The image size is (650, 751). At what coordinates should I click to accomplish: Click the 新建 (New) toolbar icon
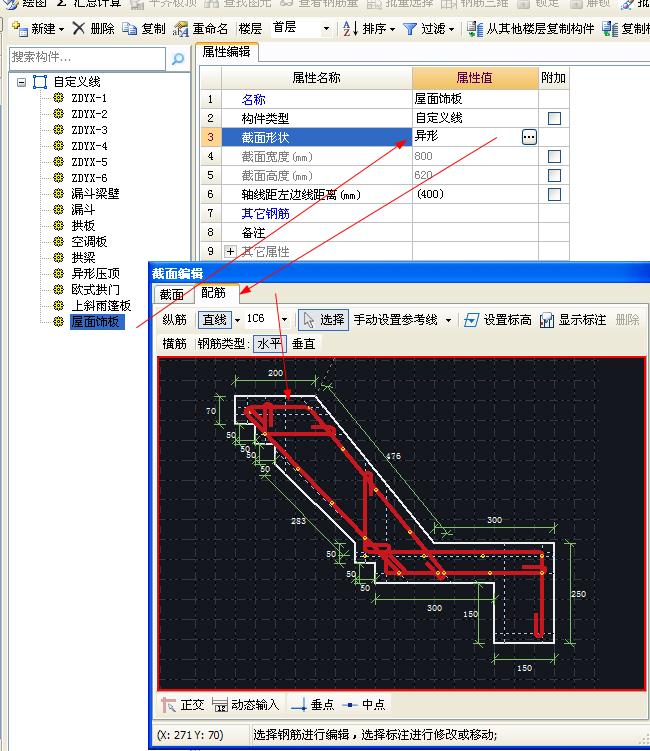20,29
